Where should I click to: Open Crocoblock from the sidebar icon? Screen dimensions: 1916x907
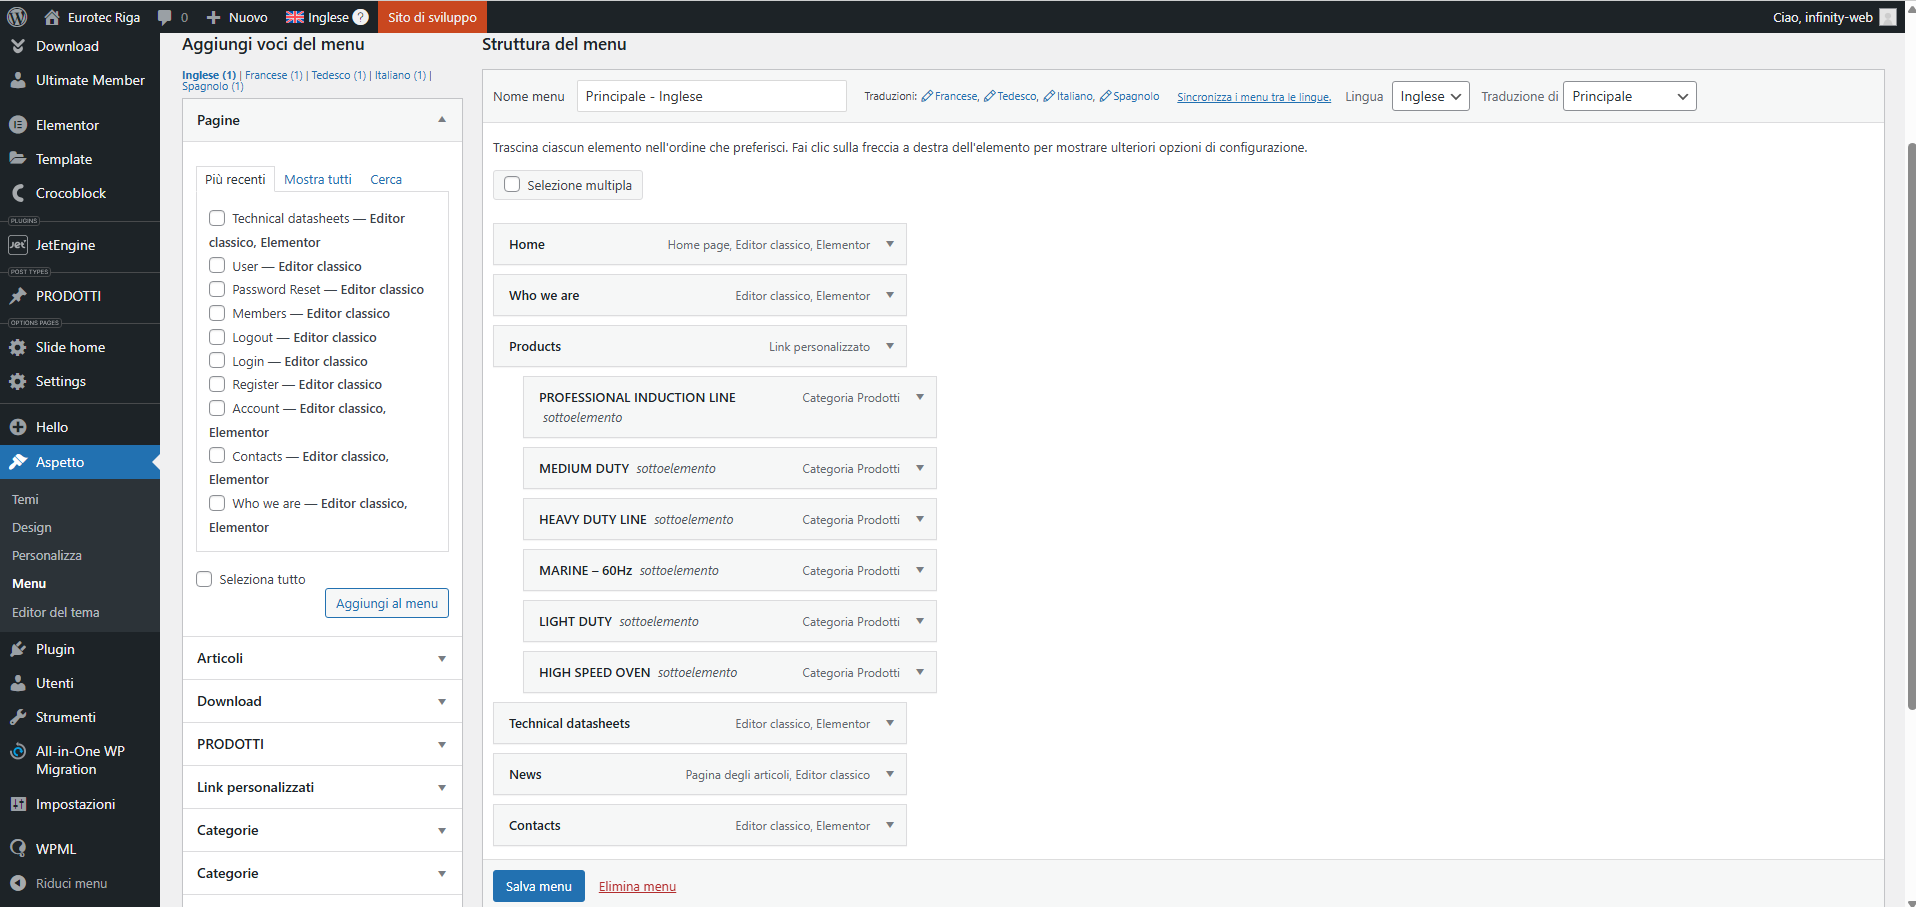pos(18,193)
